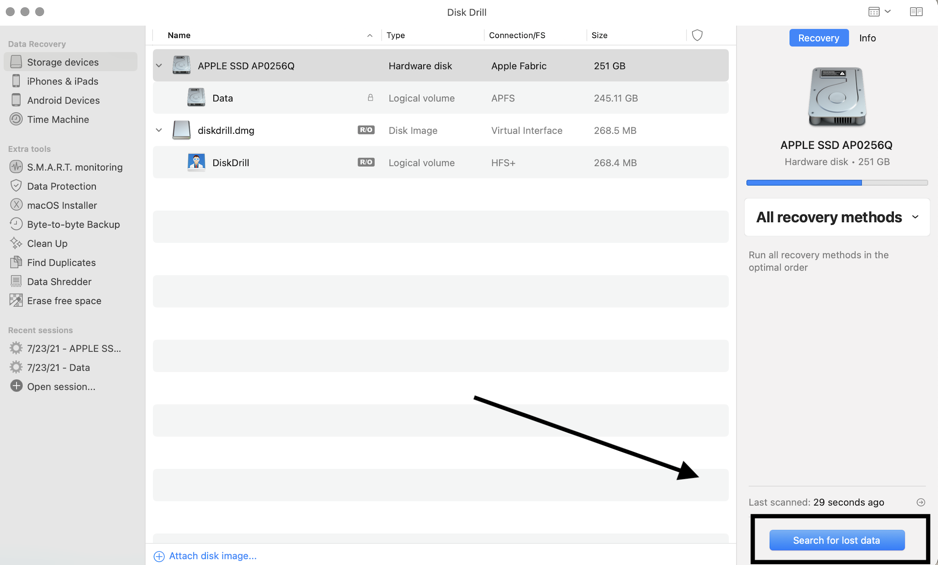Click the Apple Fabric connection cell
Viewport: 938px width, 565px height.
(x=519, y=66)
